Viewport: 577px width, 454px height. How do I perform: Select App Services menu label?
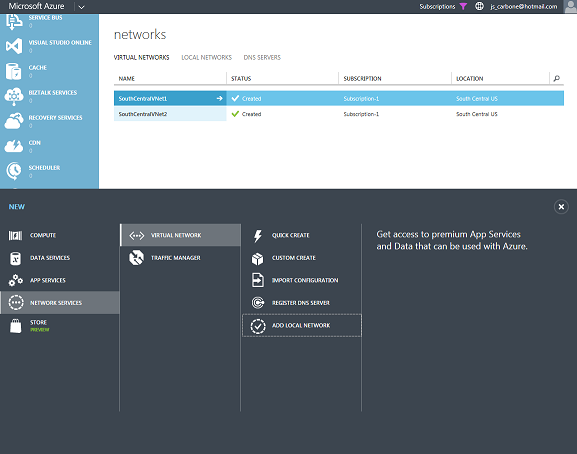[x=48, y=280]
